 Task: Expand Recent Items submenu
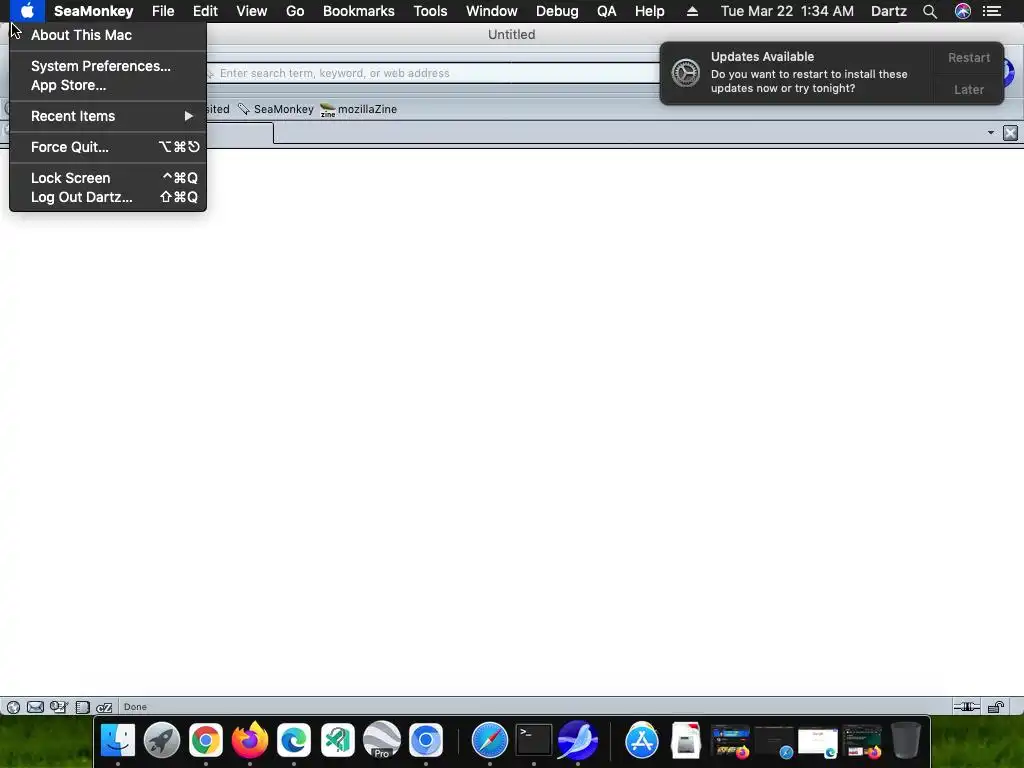(108, 116)
